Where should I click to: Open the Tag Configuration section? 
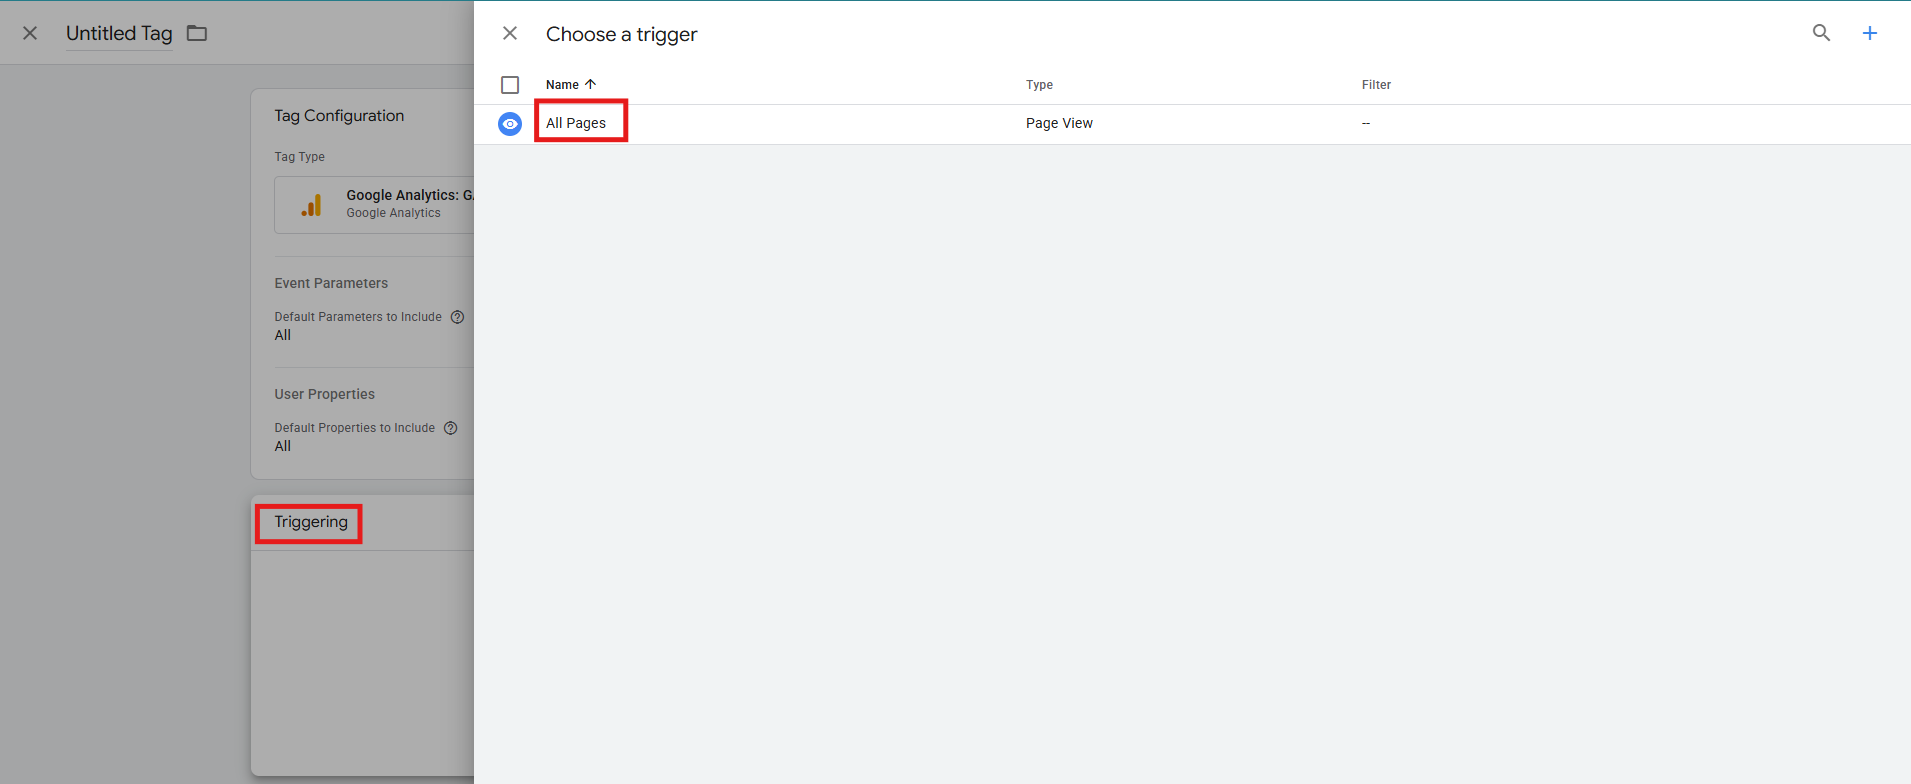(339, 116)
